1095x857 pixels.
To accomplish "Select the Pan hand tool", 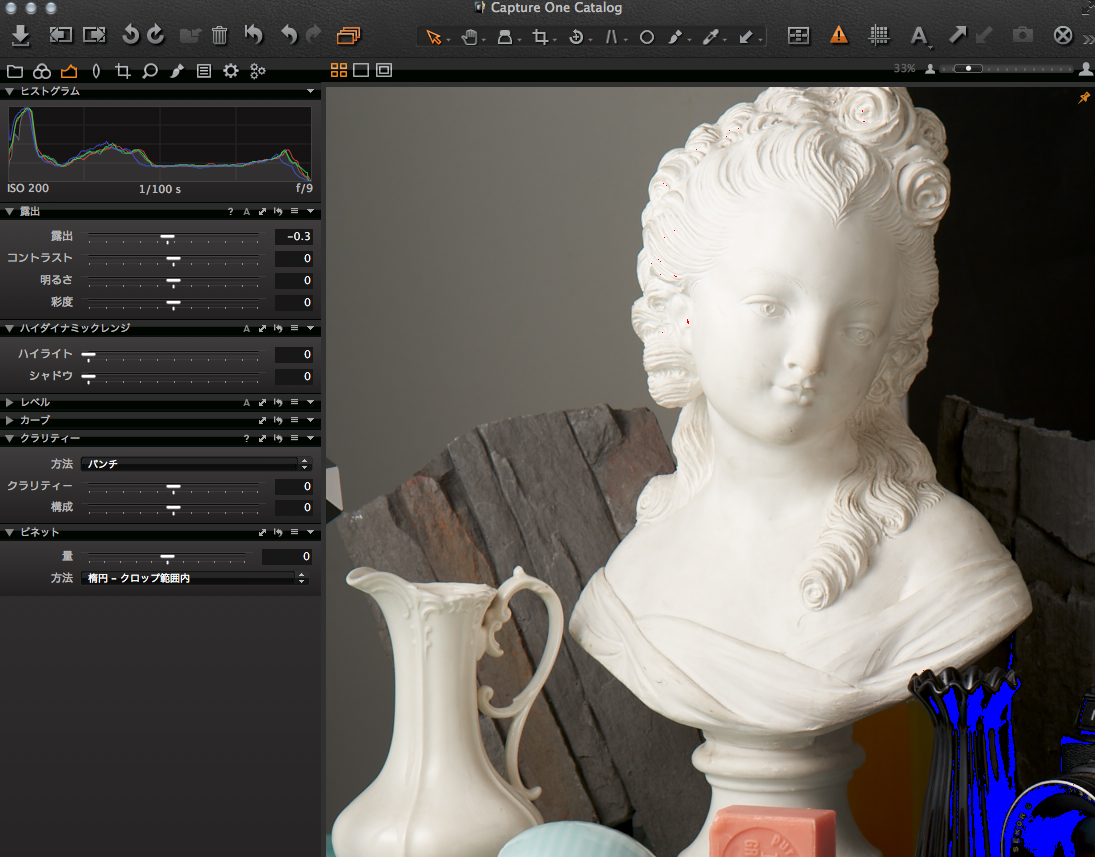I will pos(469,37).
